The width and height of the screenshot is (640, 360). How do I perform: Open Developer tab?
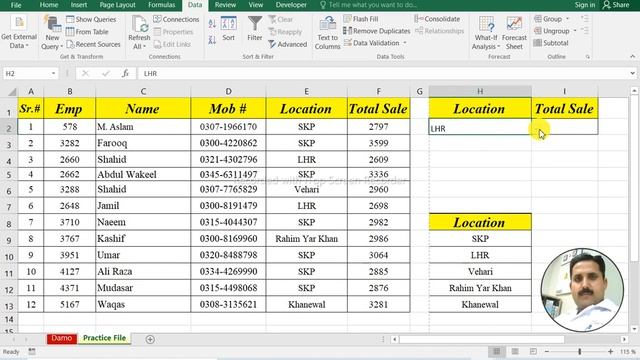click(291, 5)
